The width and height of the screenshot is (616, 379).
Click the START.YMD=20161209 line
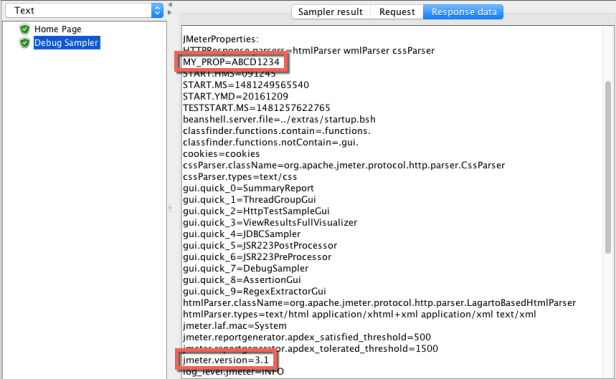[x=235, y=96]
